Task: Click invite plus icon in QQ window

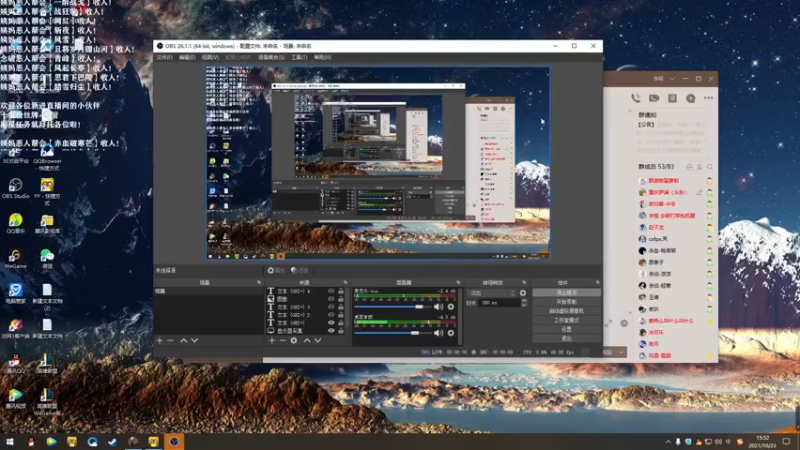Action: pos(690,98)
